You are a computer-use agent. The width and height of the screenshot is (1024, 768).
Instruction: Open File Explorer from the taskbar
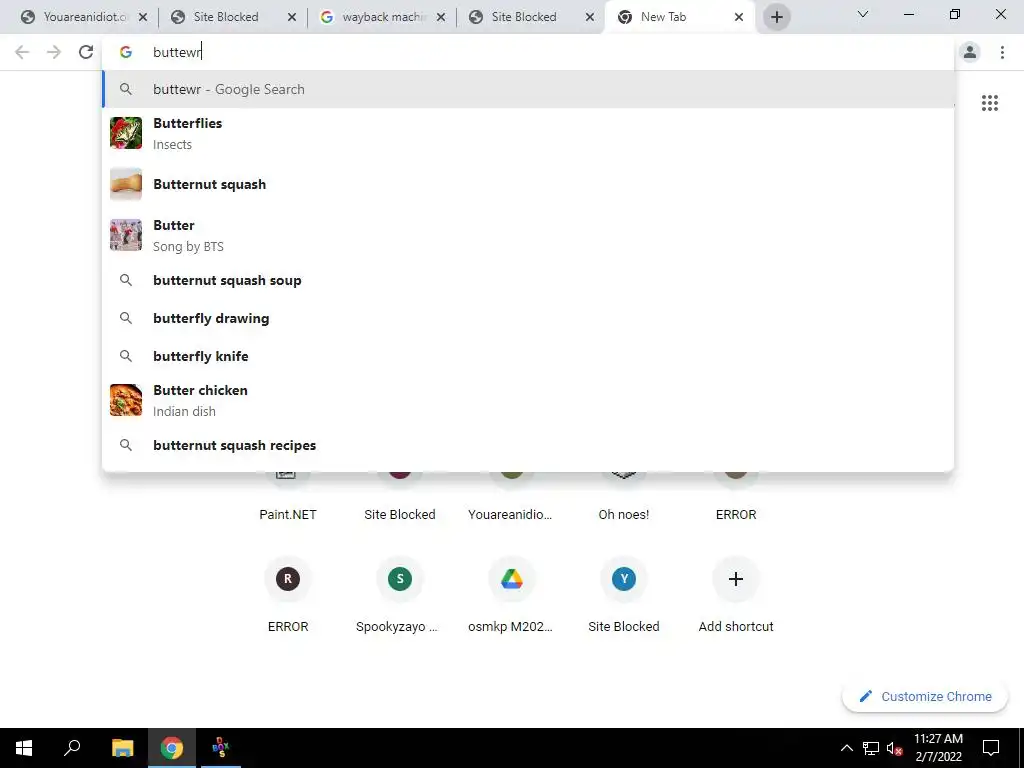(122, 748)
